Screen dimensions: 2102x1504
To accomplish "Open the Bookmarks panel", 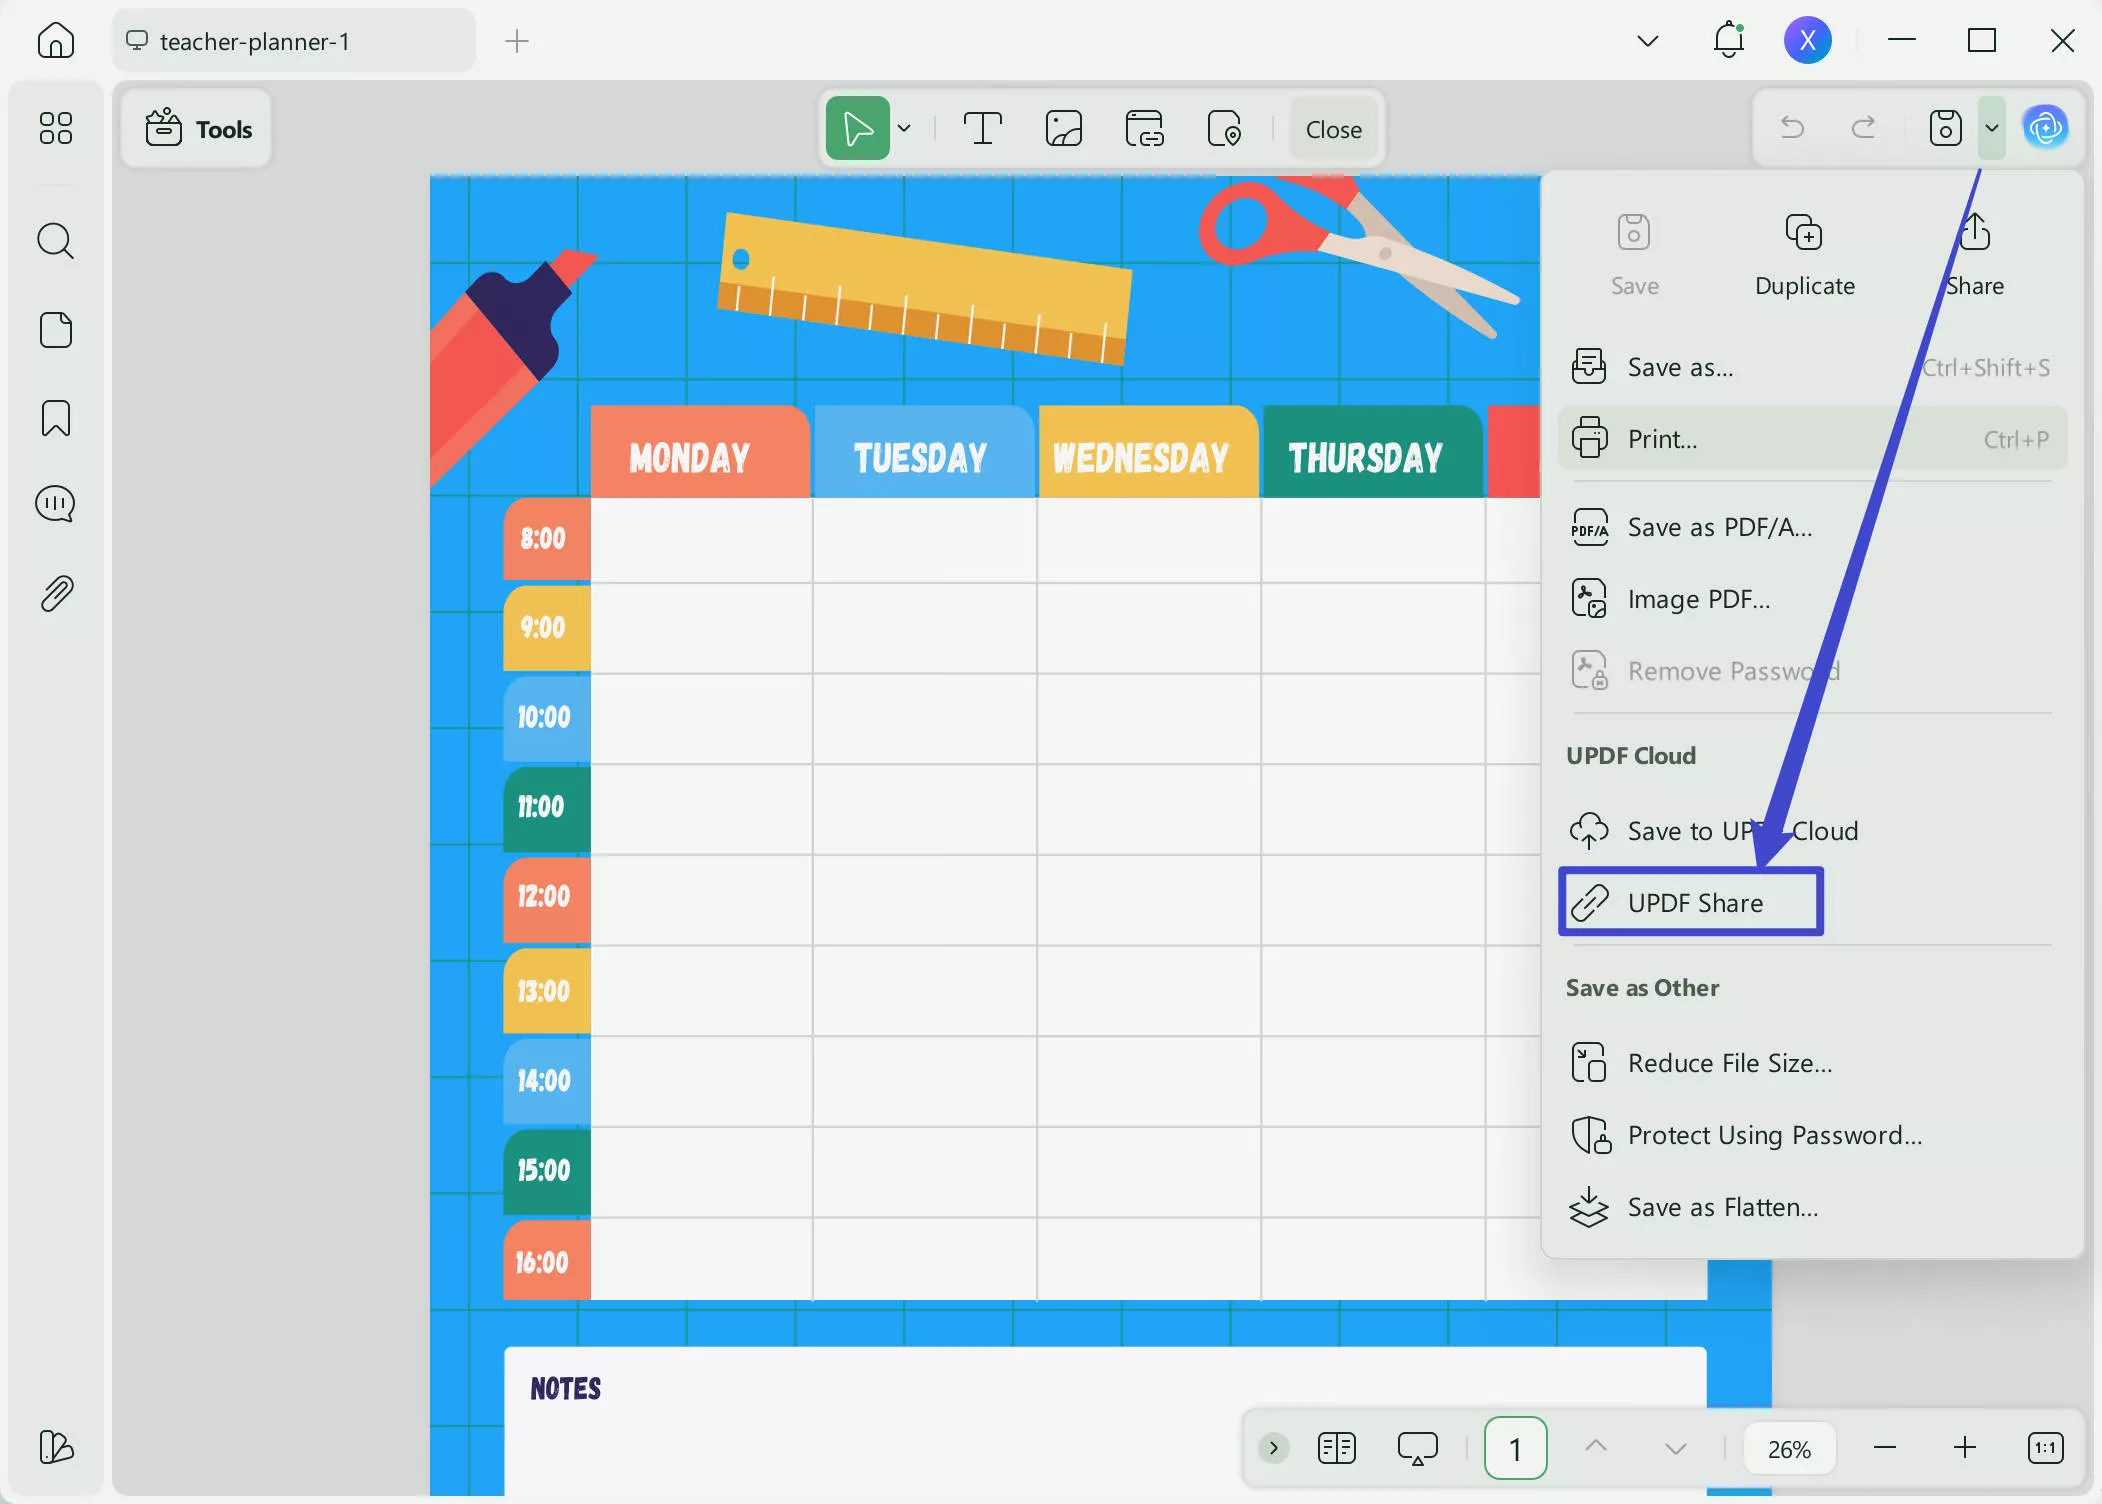I will tap(56, 418).
